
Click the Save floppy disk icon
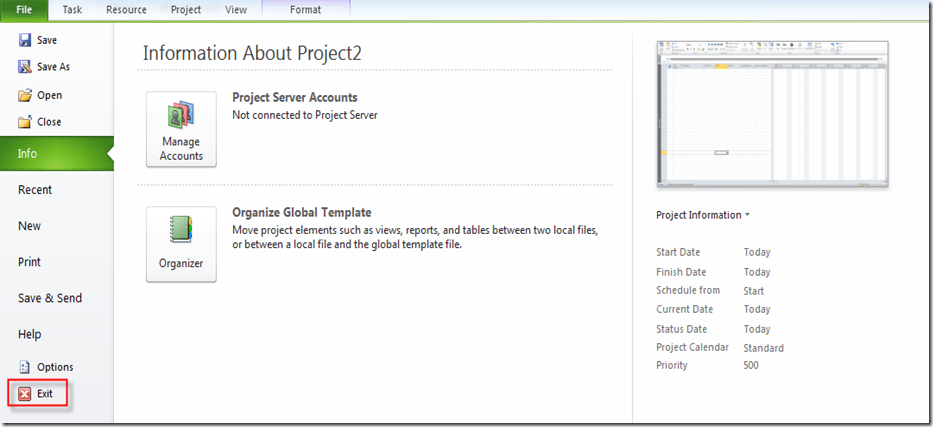tap(25, 40)
